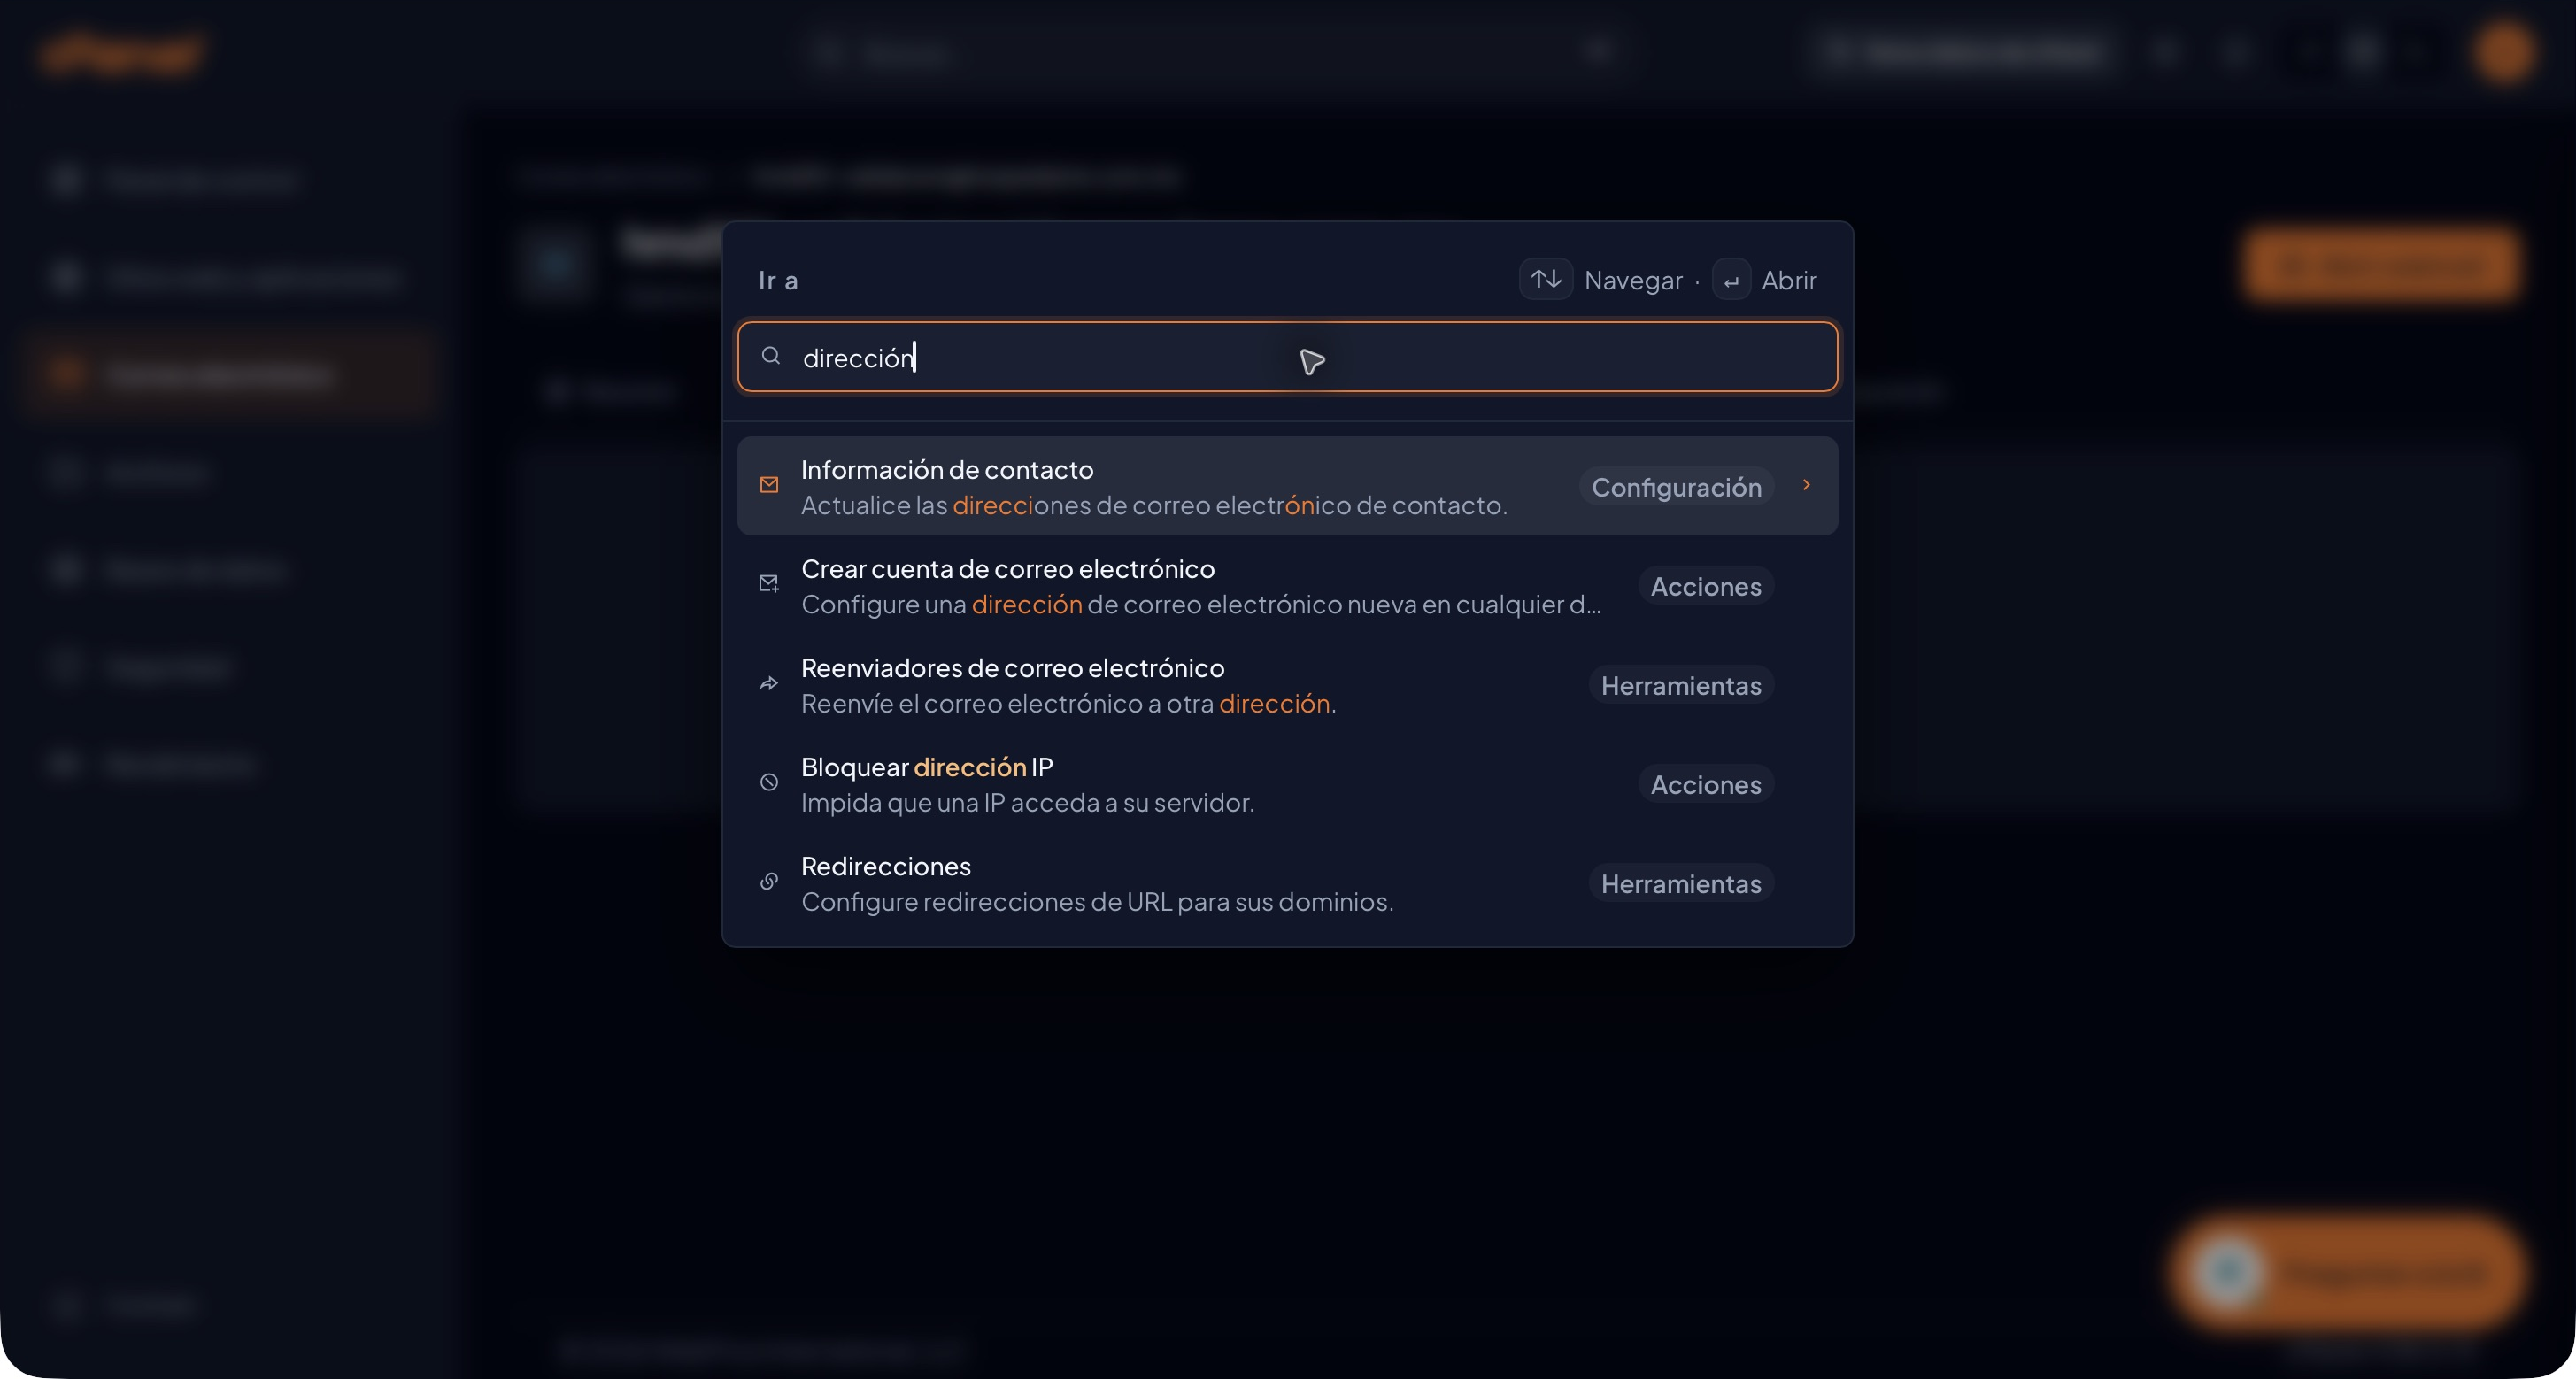Click the "Ir a" dialog title
This screenshot has height=1379, width=2576.
coord(778,280)
